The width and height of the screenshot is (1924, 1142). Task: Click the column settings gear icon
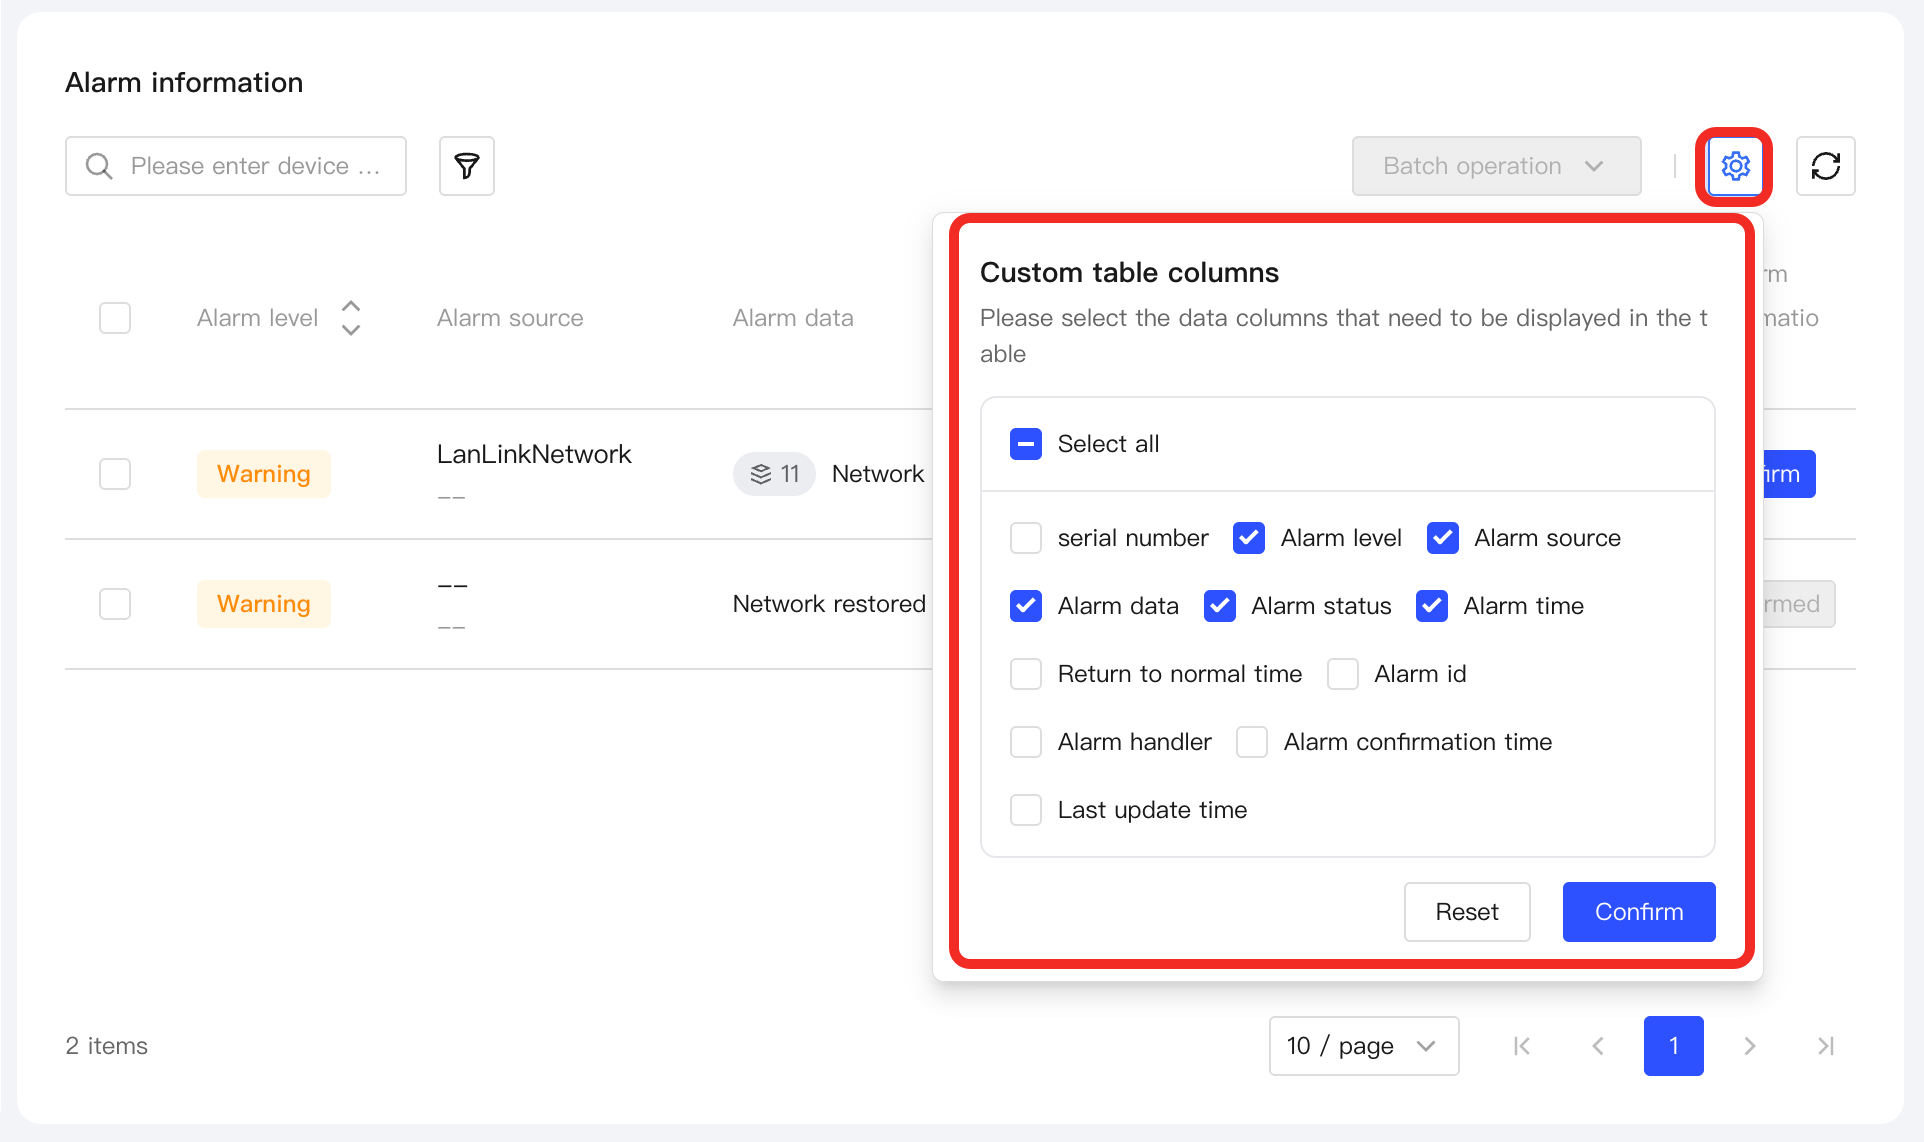(1735, 166)
